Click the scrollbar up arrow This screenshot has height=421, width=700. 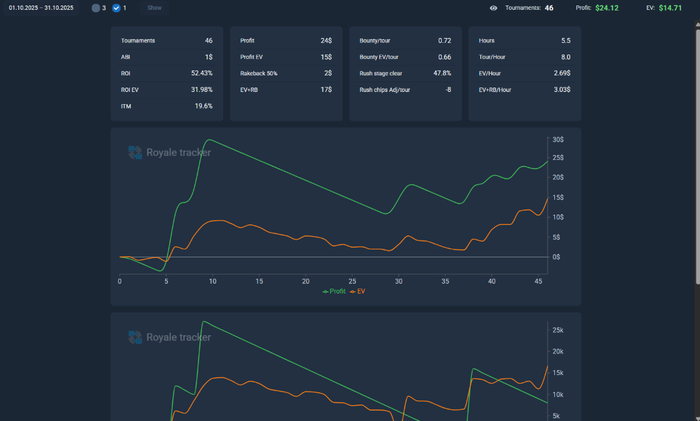point(697,25)
